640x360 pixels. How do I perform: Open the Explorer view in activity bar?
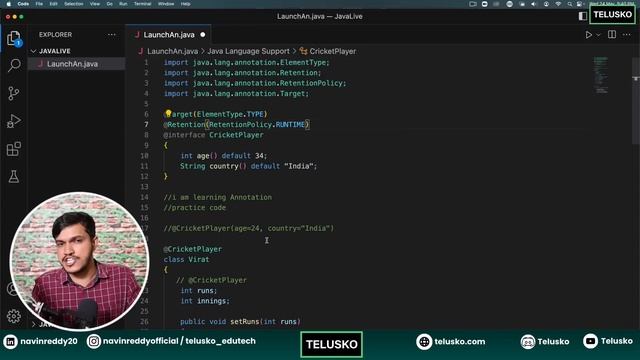click(x=14, y=39)
